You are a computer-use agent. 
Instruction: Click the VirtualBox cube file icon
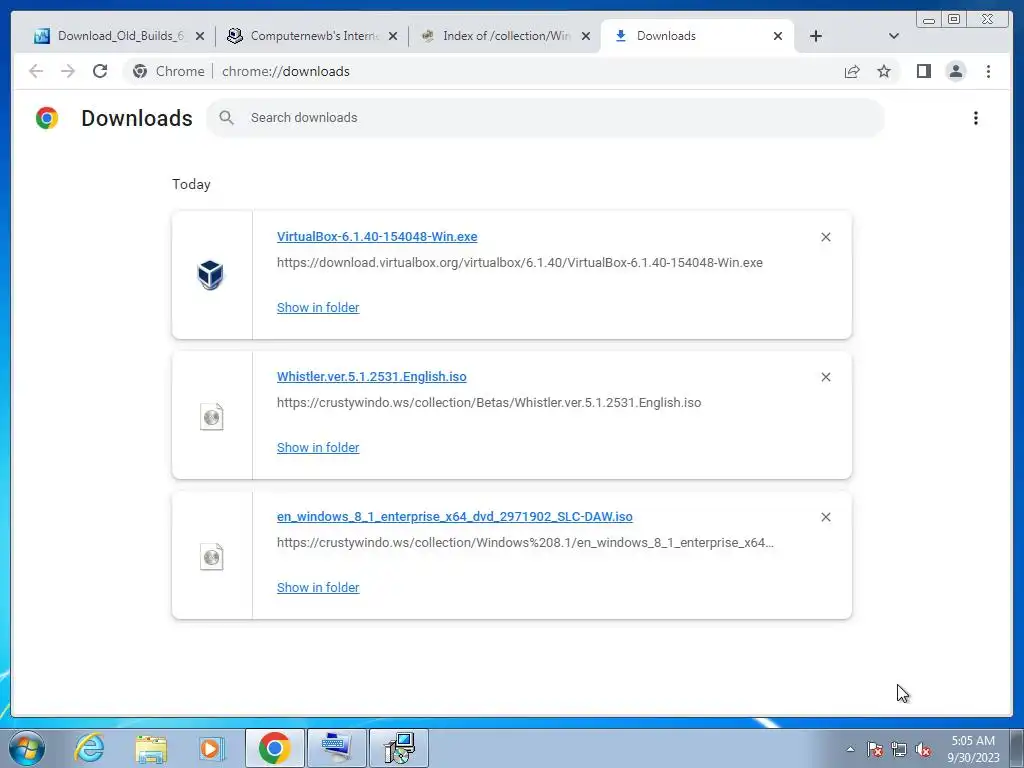click(x=211, y=275)
